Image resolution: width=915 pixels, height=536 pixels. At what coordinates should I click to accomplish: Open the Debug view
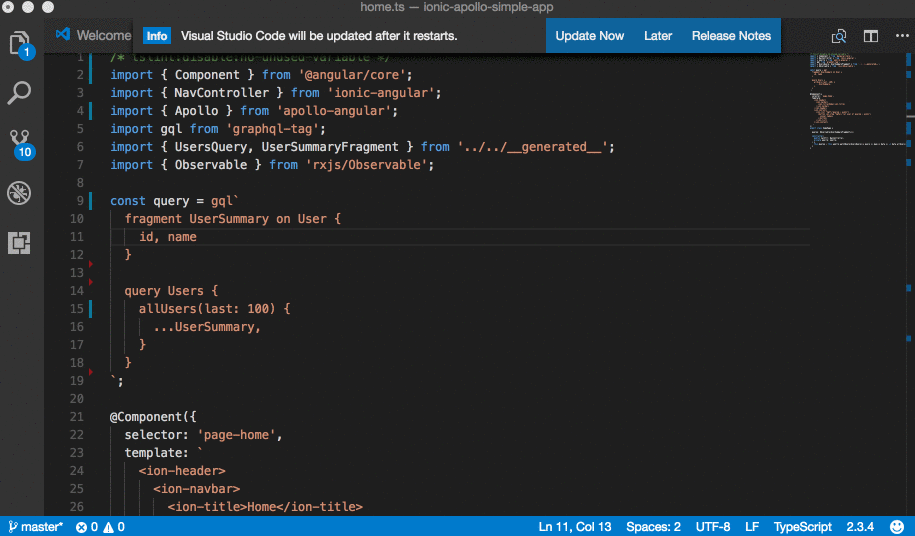[19, 193]
